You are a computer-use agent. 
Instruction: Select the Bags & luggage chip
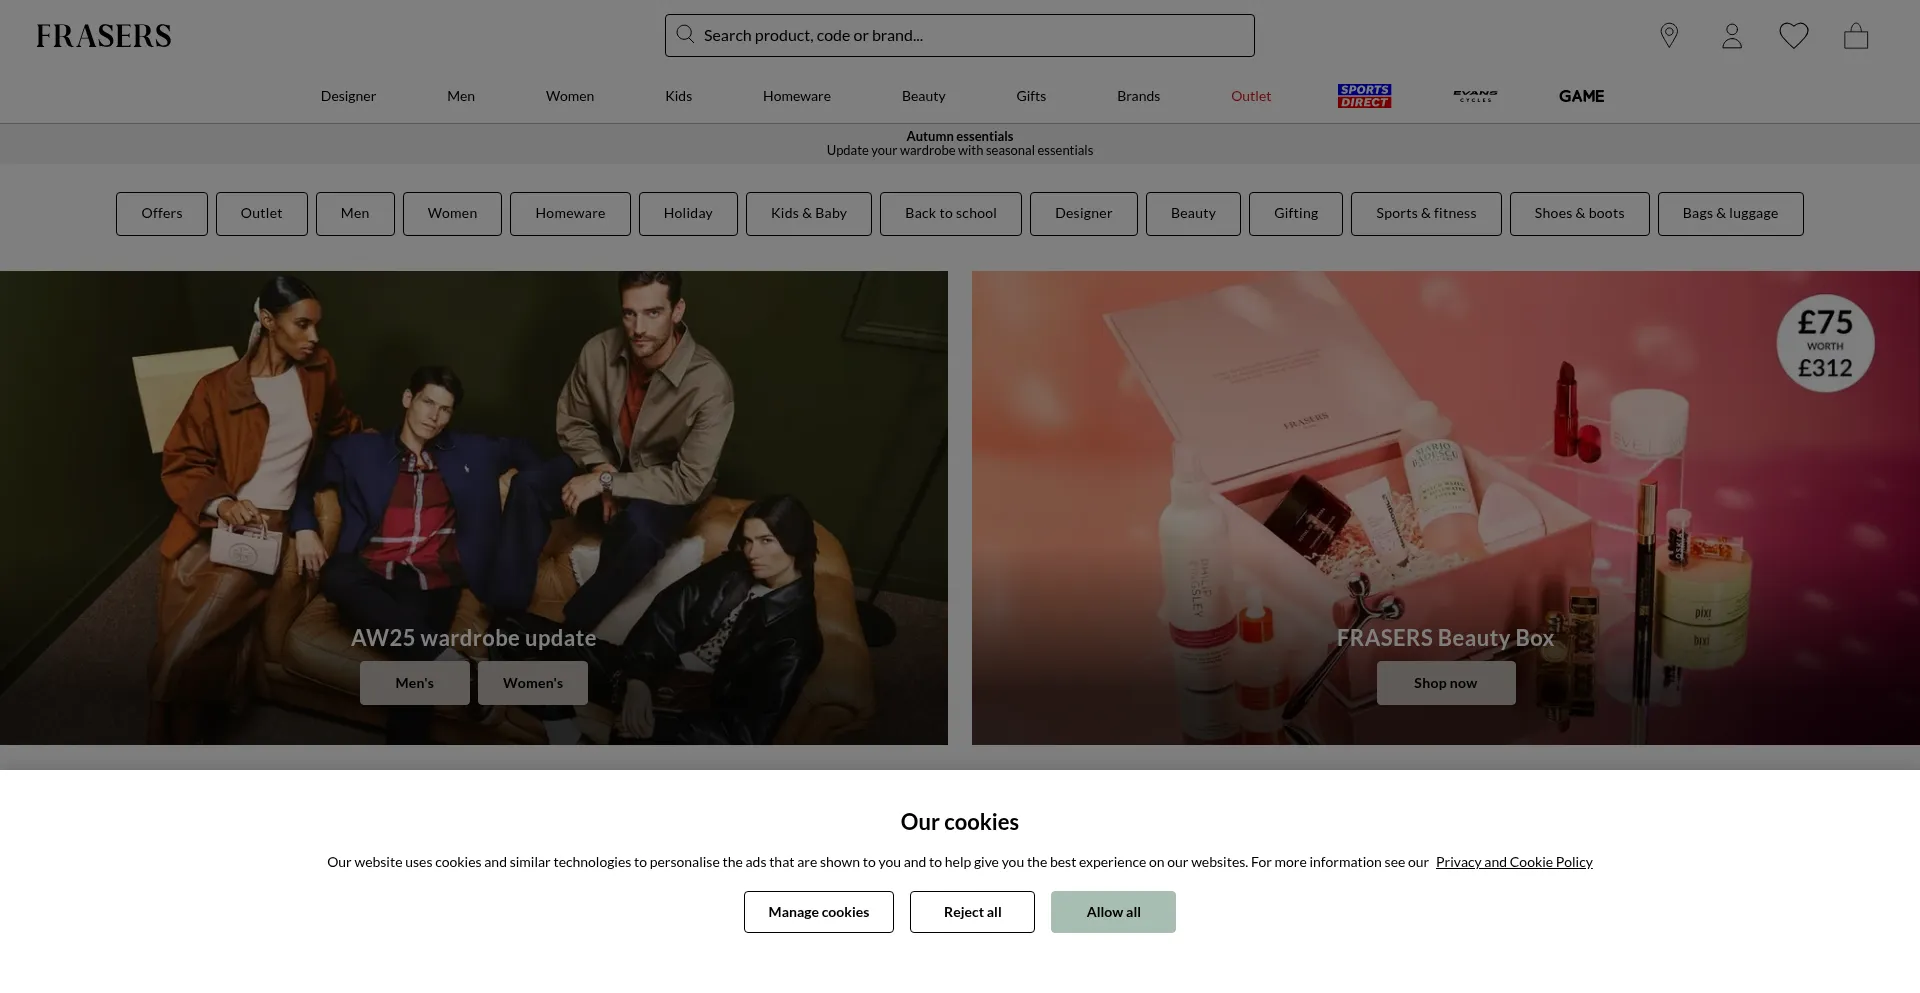[x=1731, y=214]
